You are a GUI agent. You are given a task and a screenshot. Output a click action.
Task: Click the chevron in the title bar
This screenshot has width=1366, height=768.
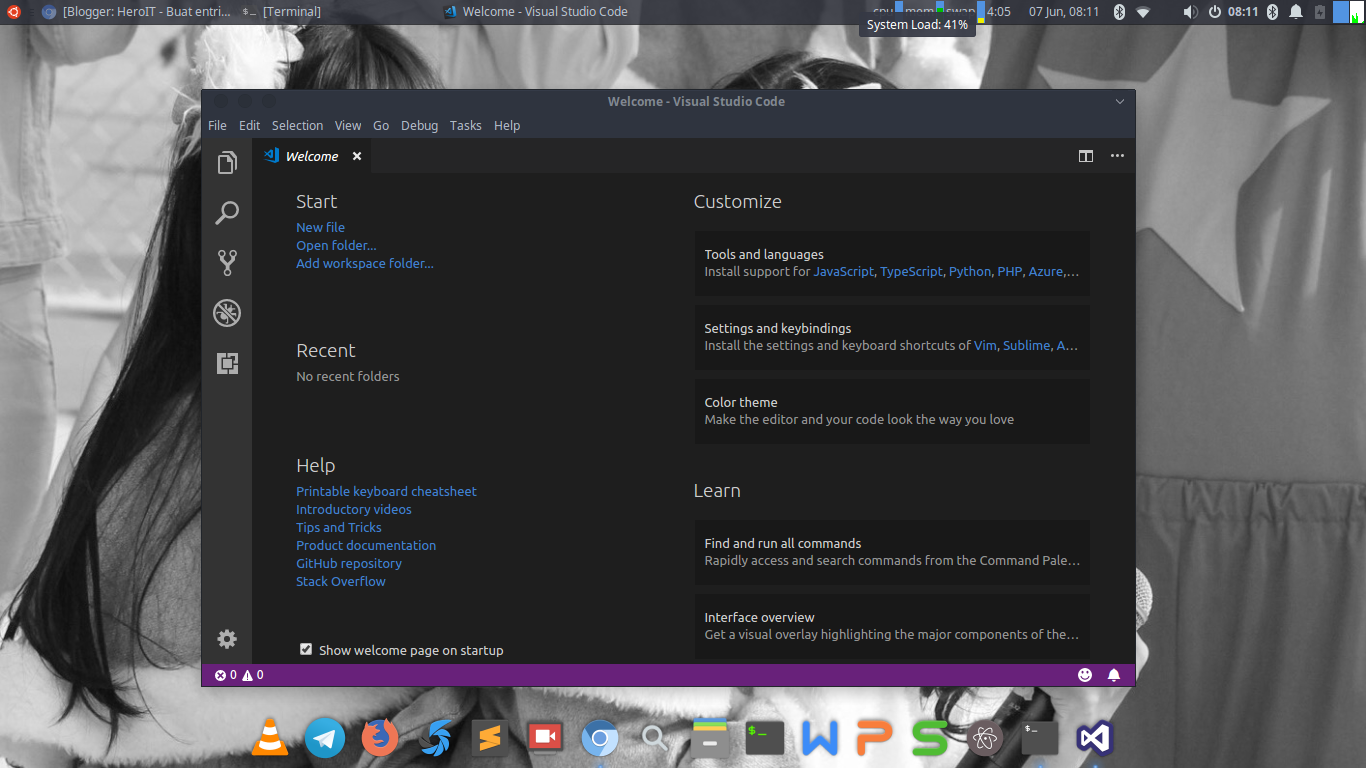1119,101
